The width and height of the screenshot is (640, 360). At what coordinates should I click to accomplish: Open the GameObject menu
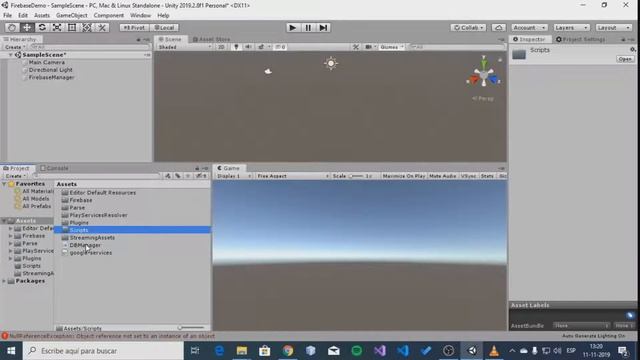click(71, 16)
